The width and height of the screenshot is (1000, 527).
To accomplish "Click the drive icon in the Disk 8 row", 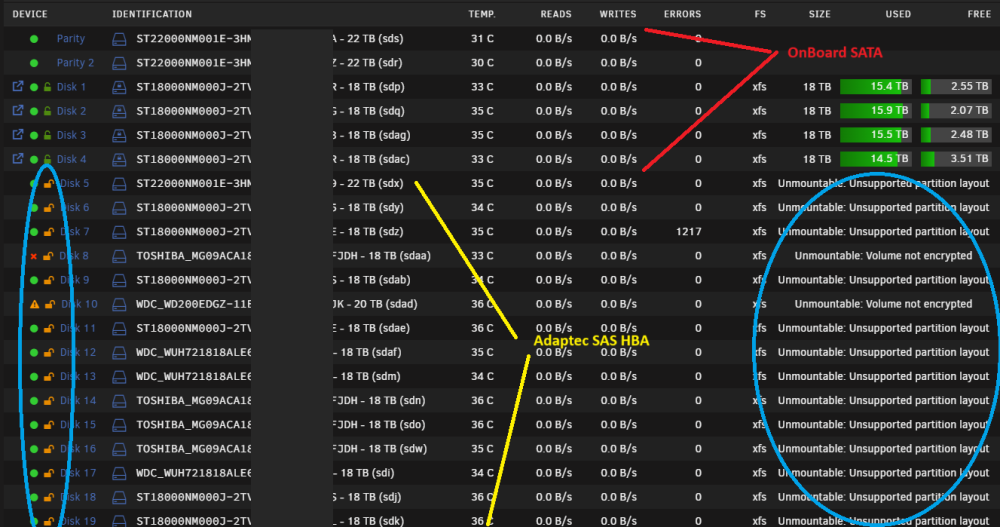I will (x=119, y=256).
